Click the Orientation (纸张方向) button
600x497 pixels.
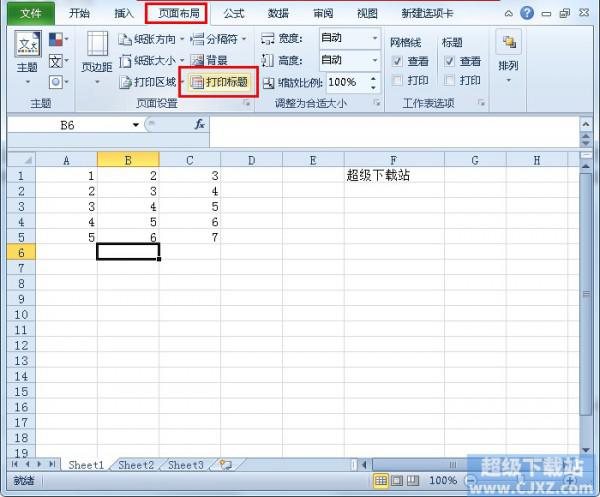pyautogui.click(x=151, y=39)
